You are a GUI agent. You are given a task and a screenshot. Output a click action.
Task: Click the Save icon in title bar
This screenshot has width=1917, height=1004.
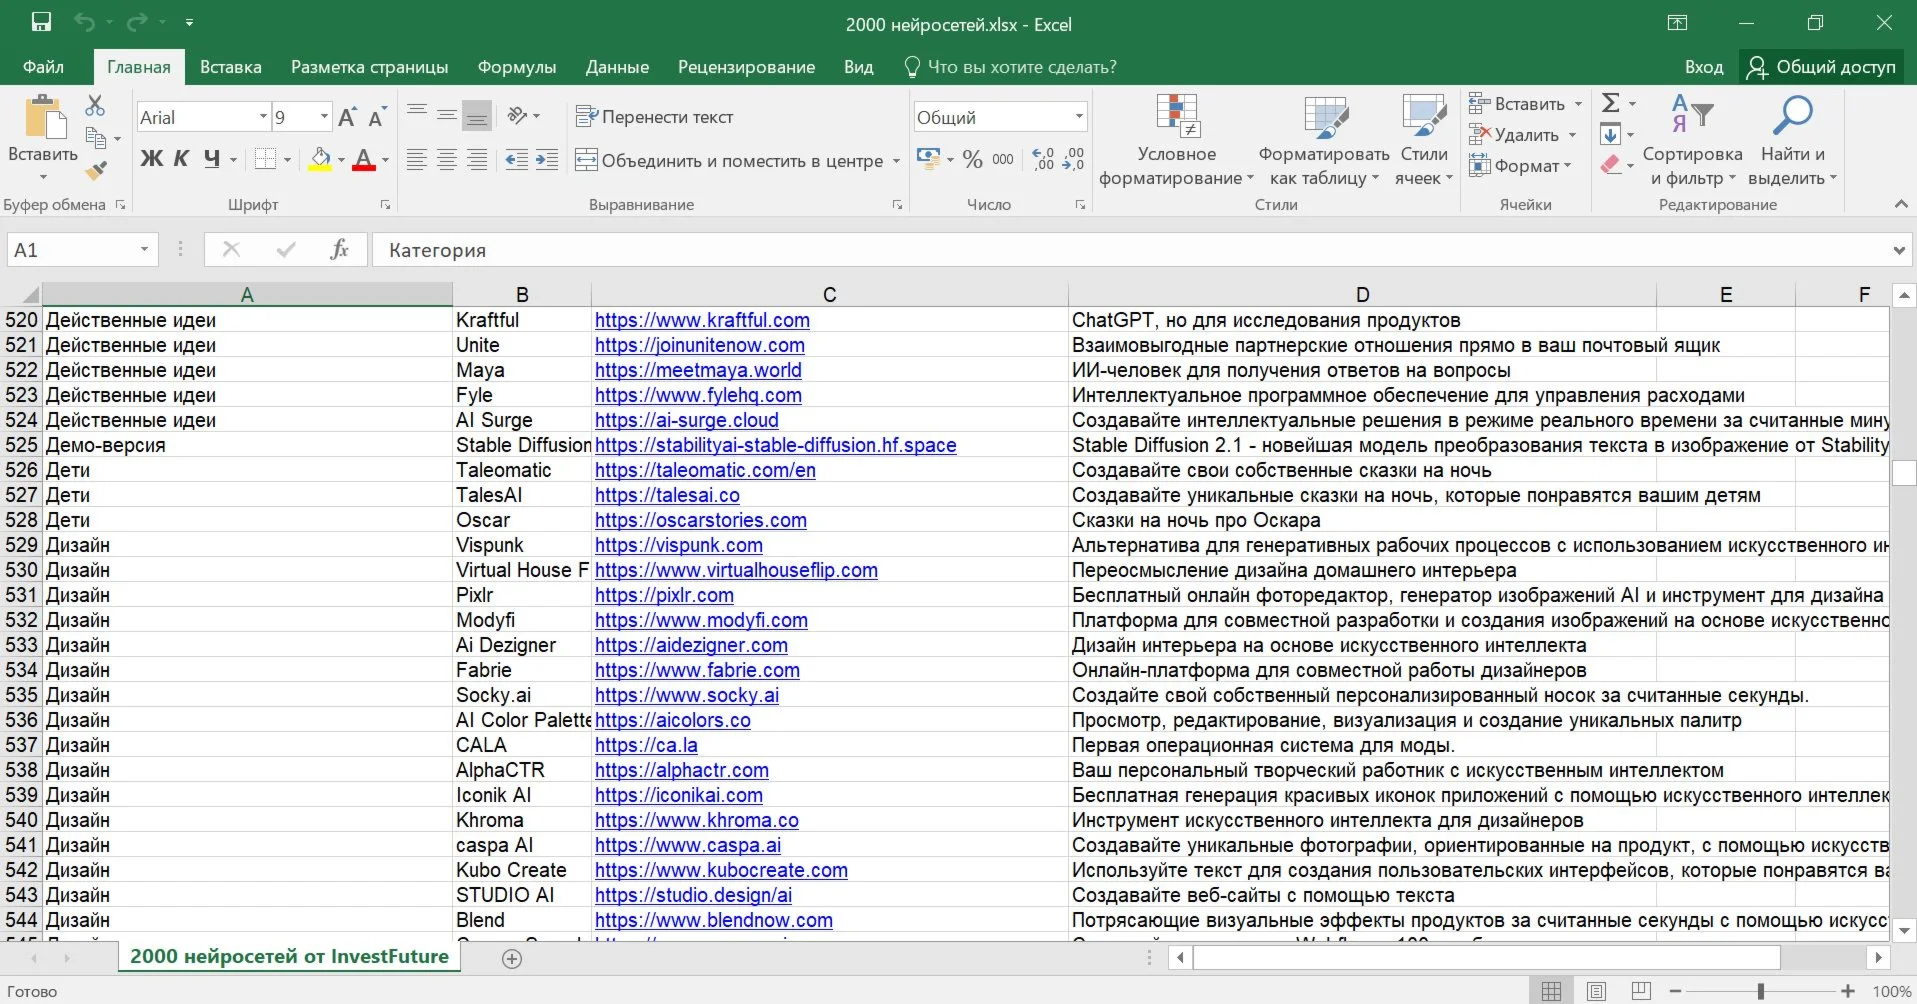point(41,23)
